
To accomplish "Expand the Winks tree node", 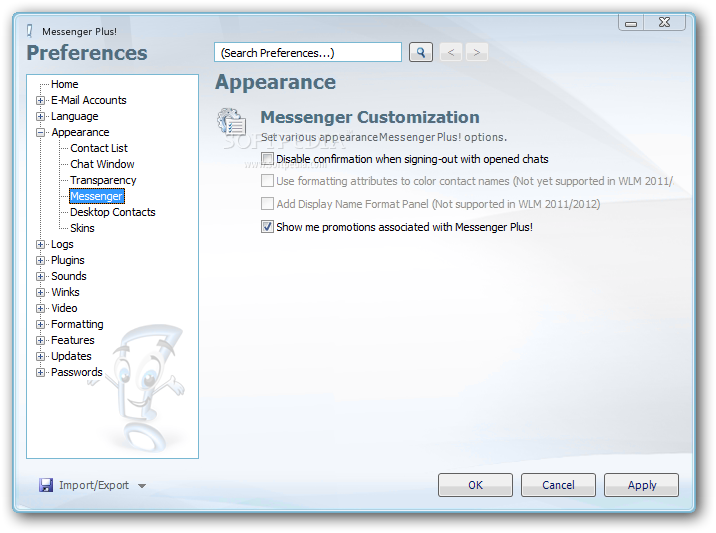I will [x=41, y=292].
